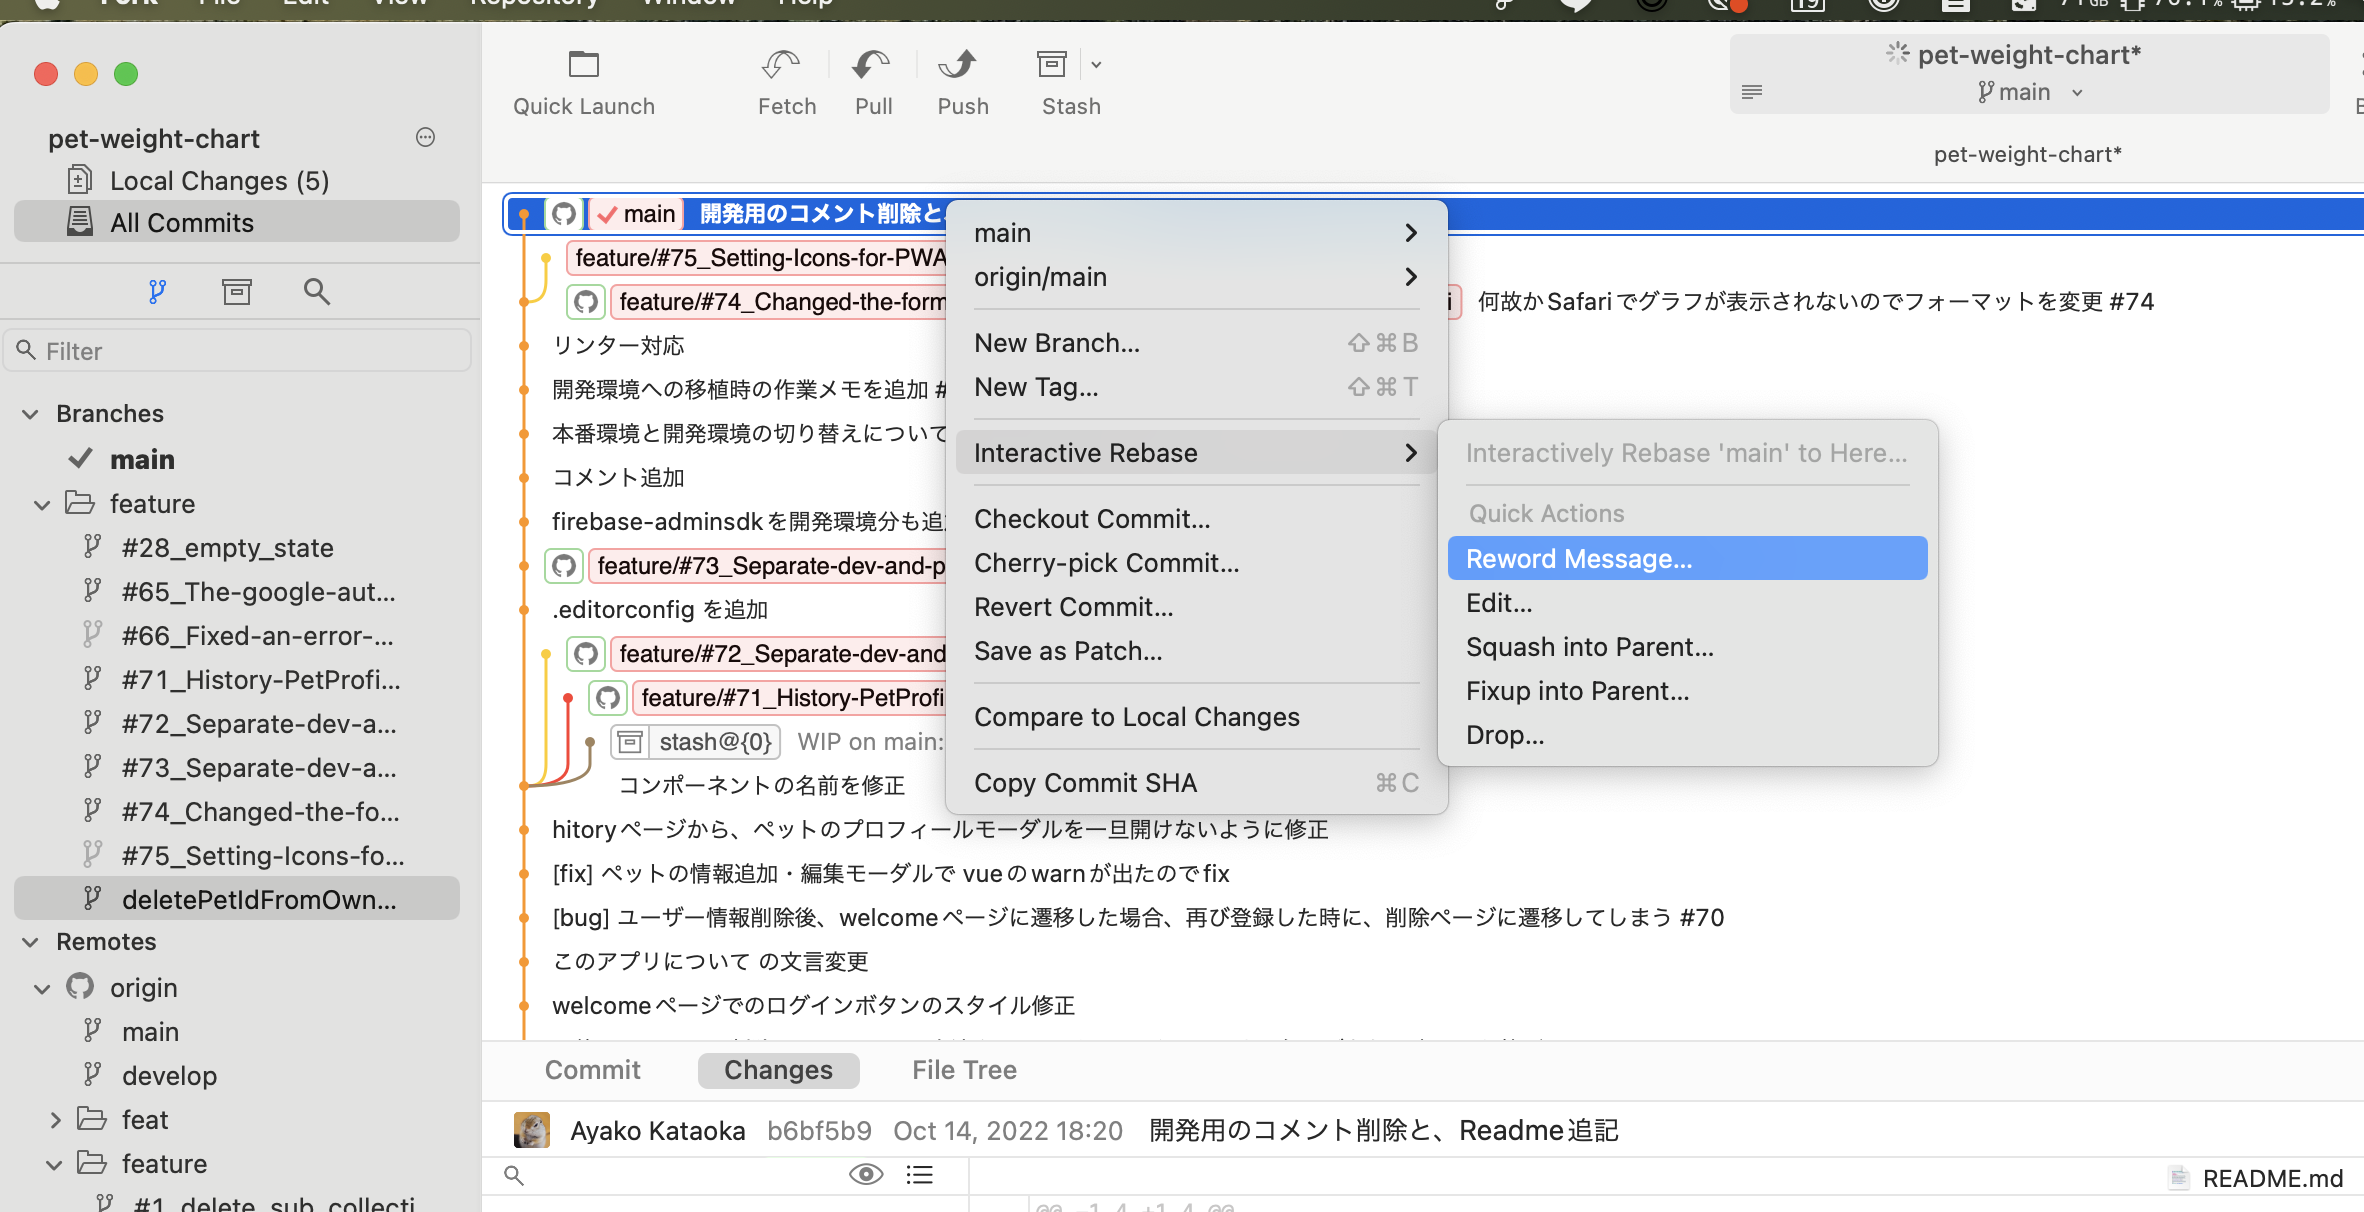Click Compare to Local Changes
The image size is (2364, 1212).
click(1137, 716)
